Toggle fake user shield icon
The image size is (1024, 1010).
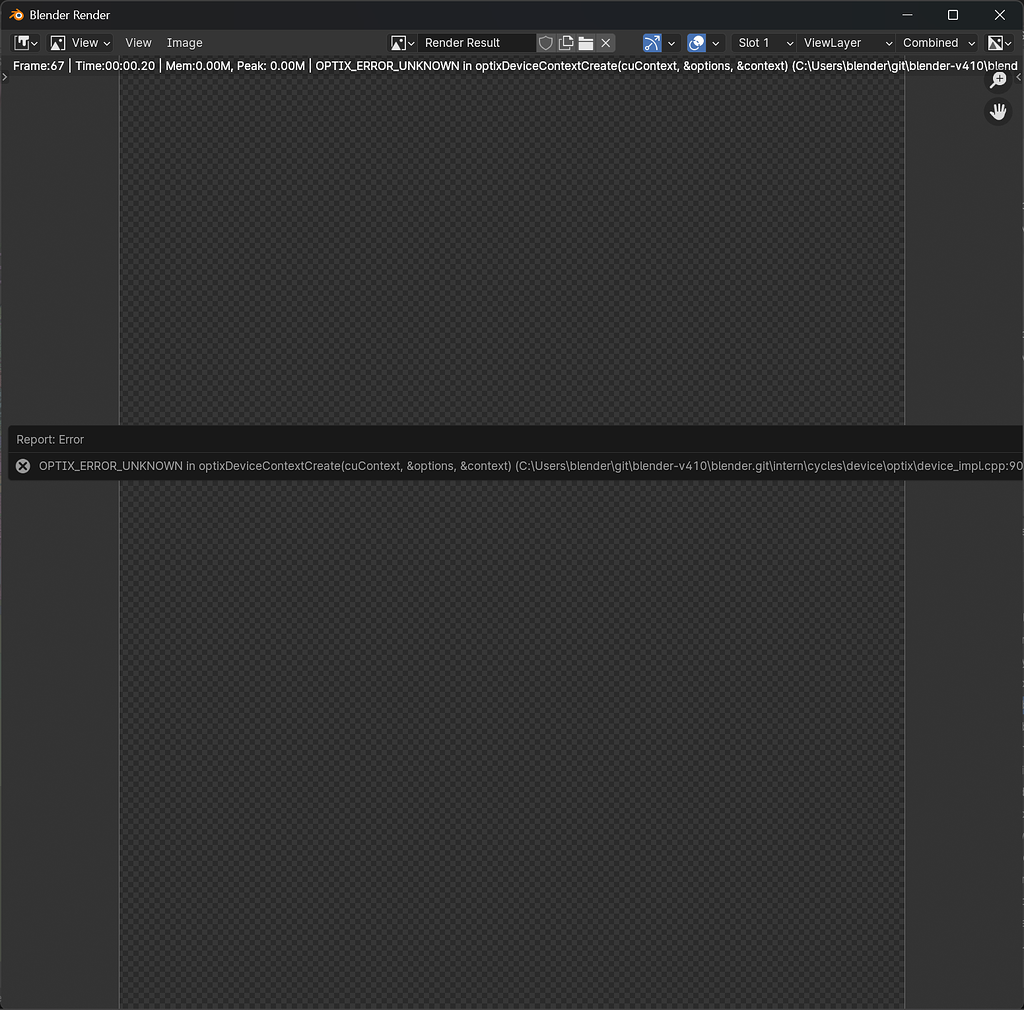[x=545, y=43]
